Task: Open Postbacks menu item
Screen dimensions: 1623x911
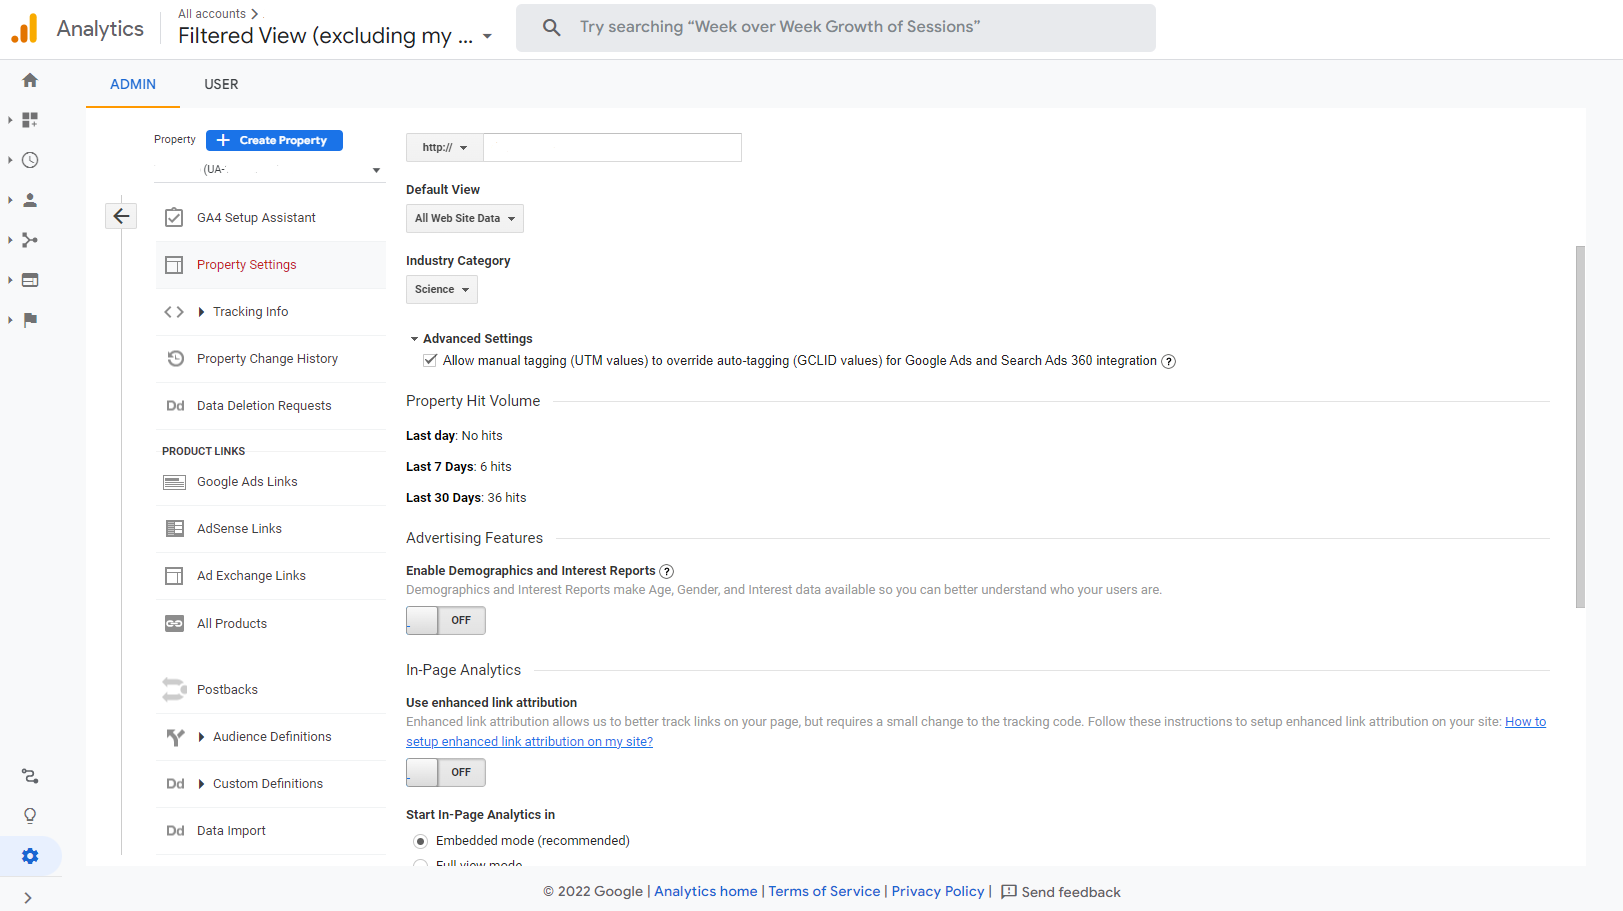Action: point(227,690)
